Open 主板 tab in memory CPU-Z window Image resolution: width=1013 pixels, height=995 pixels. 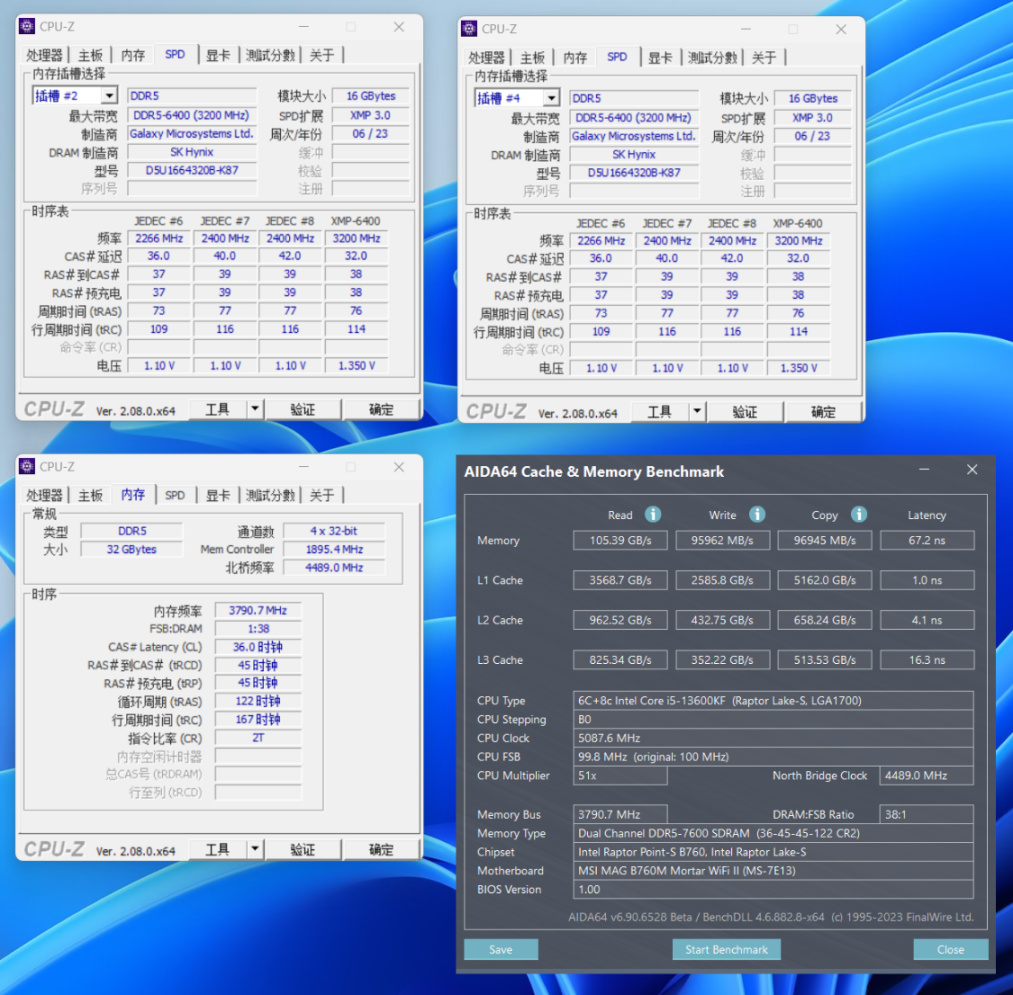click(x=90, y=496)
